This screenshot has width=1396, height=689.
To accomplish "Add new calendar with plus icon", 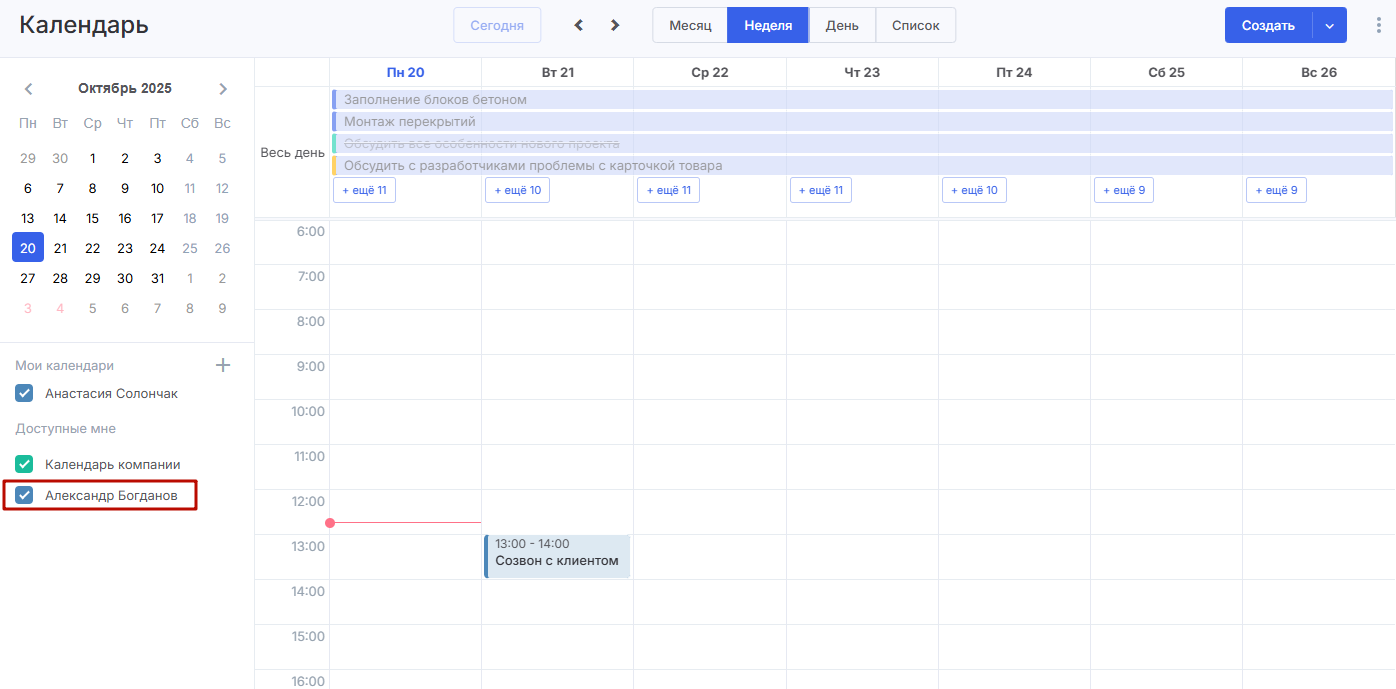I will pyautogui.click(x=223, y=365).
